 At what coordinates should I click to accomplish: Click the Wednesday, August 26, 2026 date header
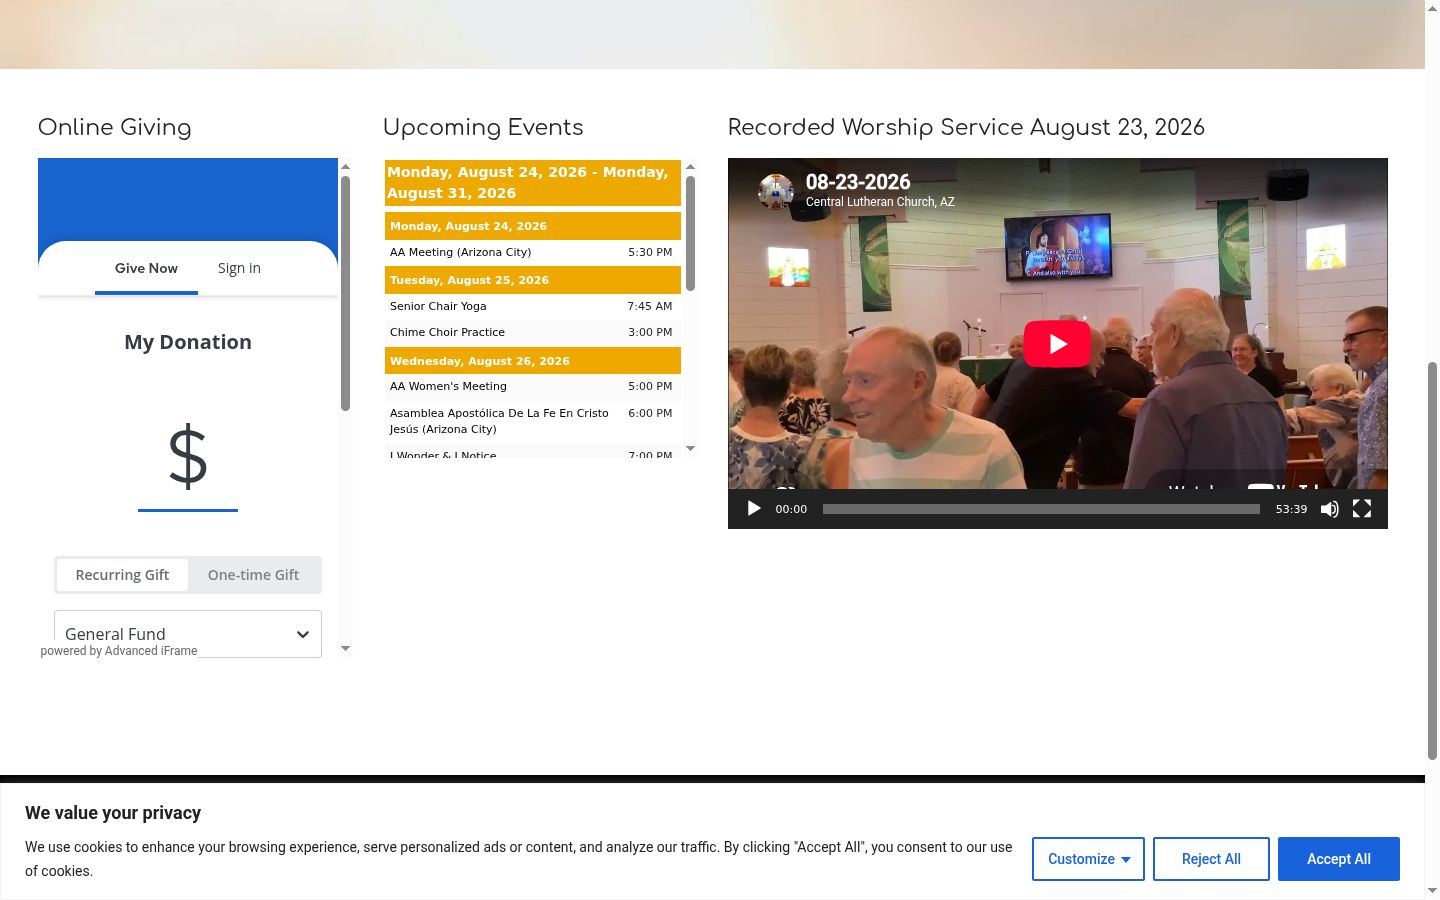coord(533,361)
